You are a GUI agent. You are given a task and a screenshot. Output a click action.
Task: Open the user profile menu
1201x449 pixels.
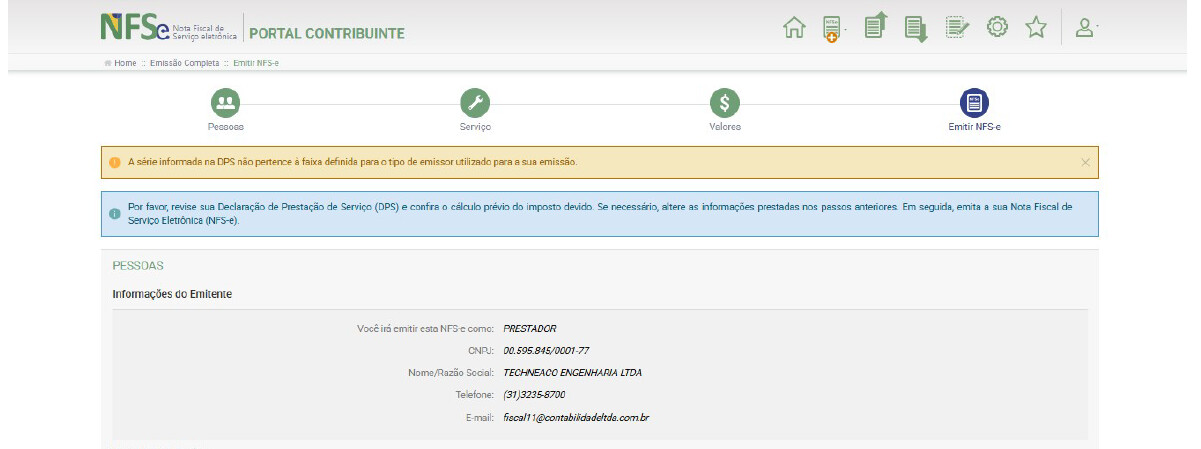(x=1084, y=28)
